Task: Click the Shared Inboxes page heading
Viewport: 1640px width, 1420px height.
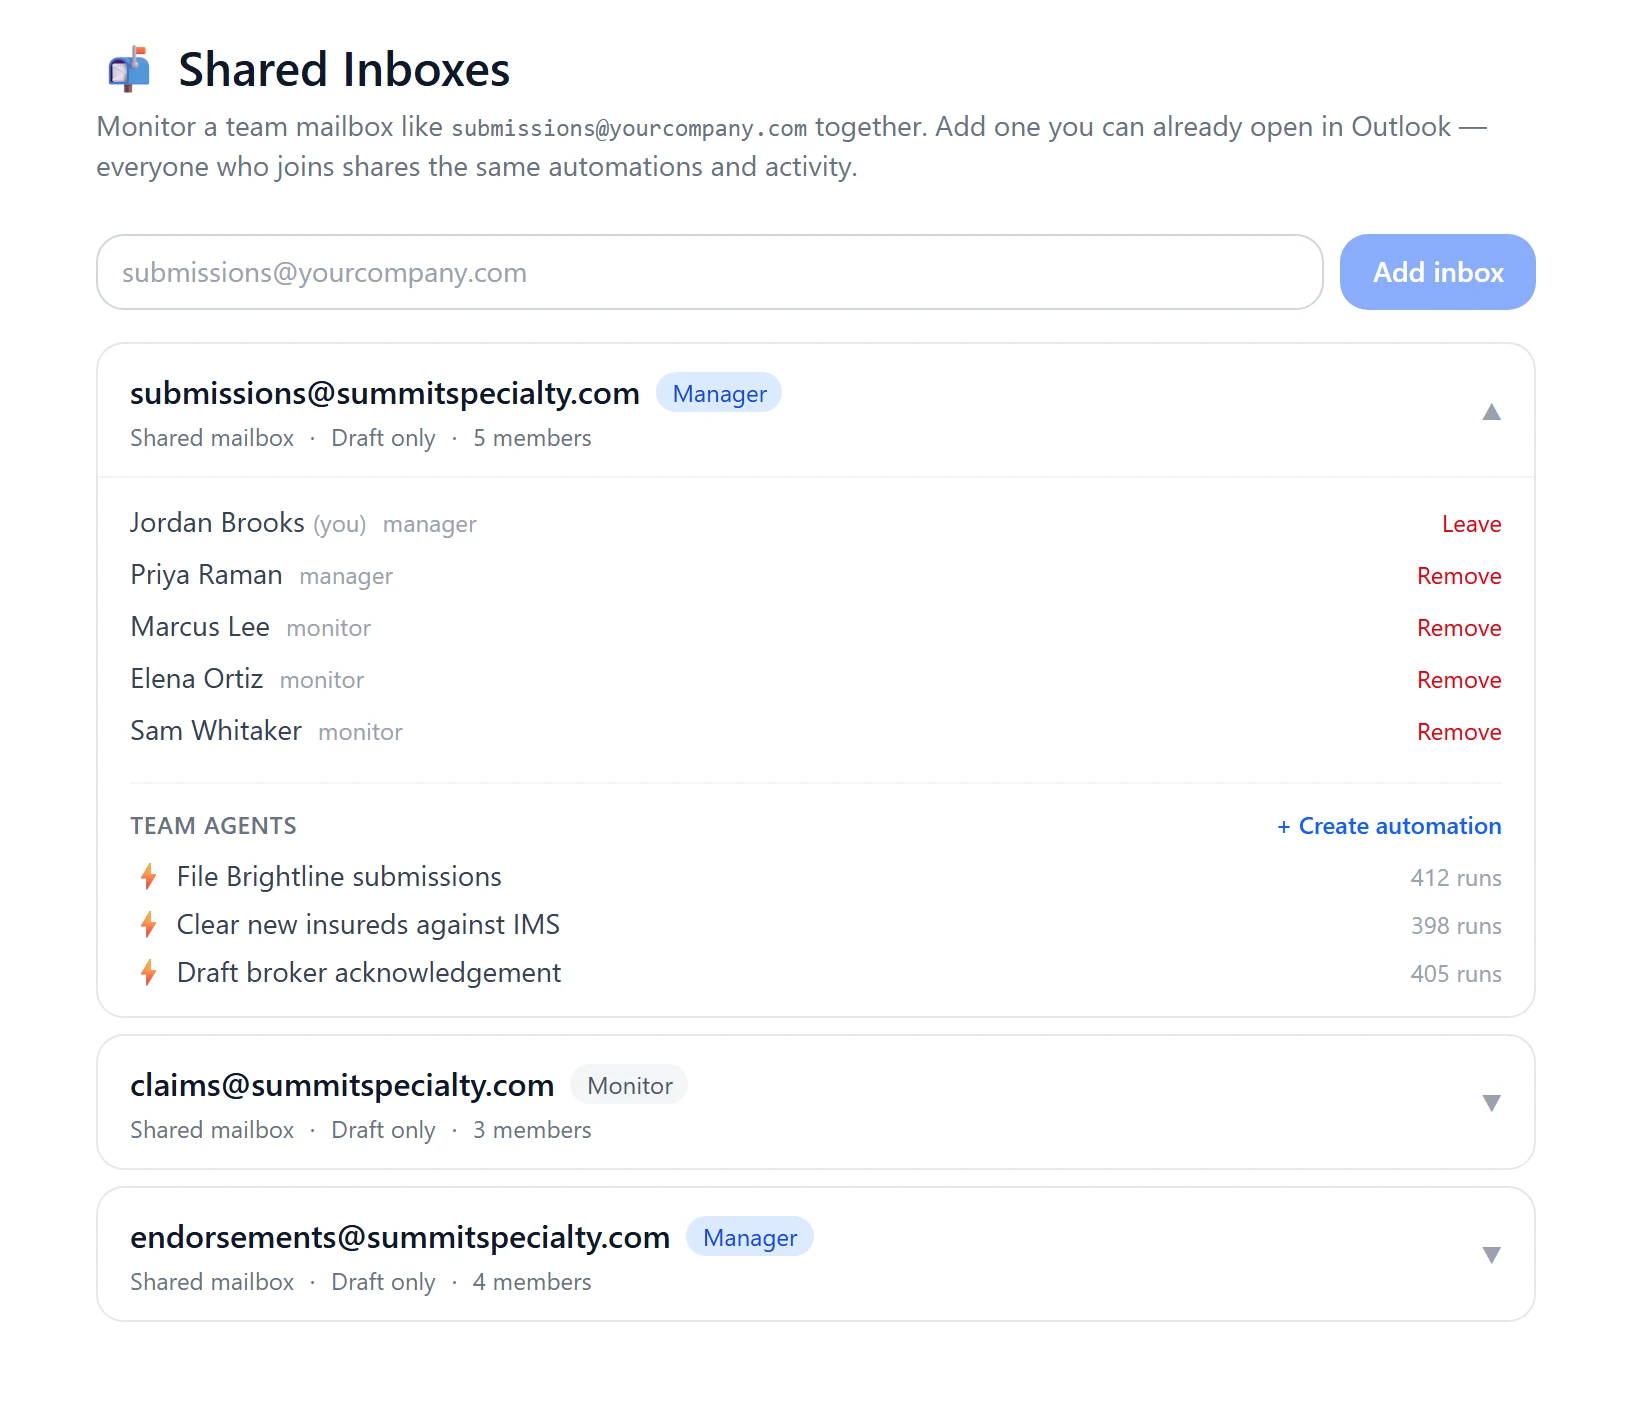Action: point(344,70)
